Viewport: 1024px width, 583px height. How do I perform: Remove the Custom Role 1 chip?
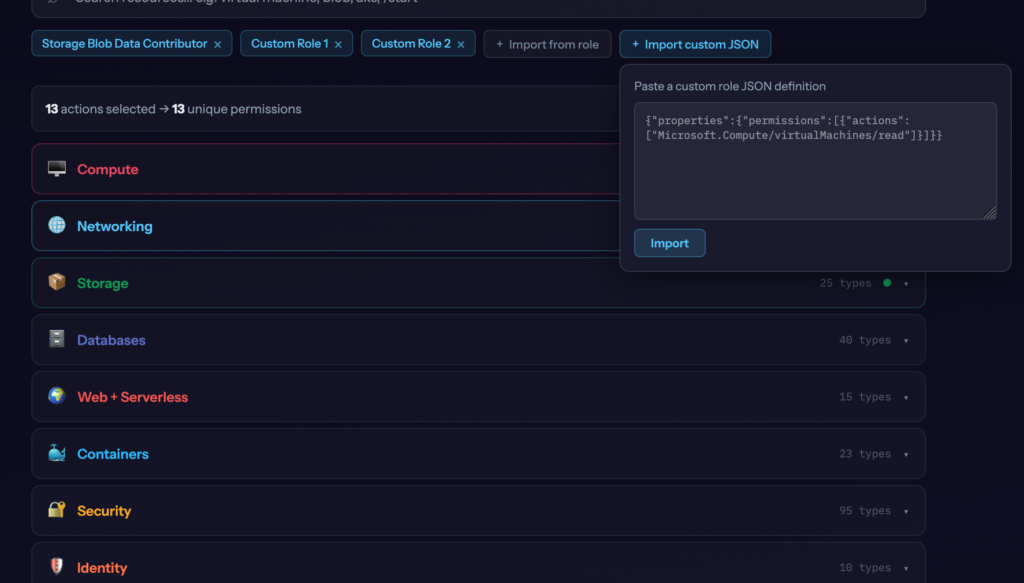point(338,45)
